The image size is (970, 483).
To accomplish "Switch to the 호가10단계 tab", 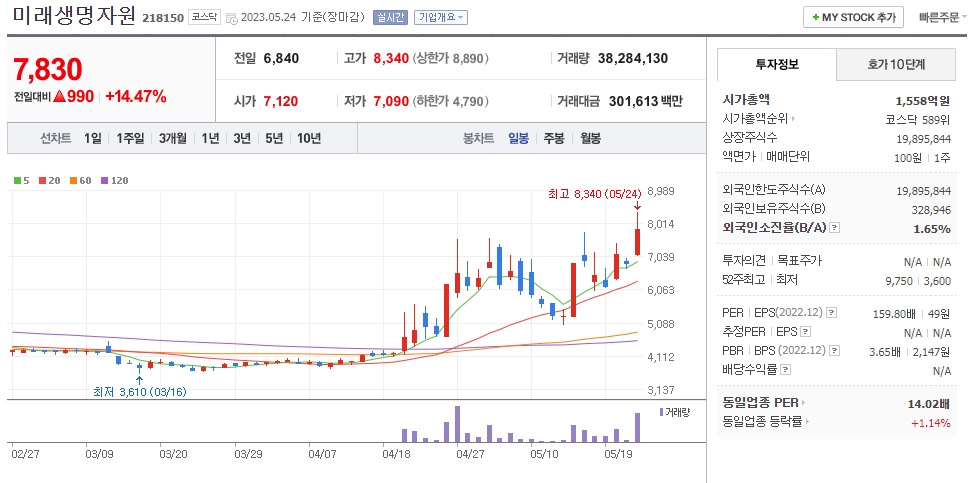I will (896, 64).
